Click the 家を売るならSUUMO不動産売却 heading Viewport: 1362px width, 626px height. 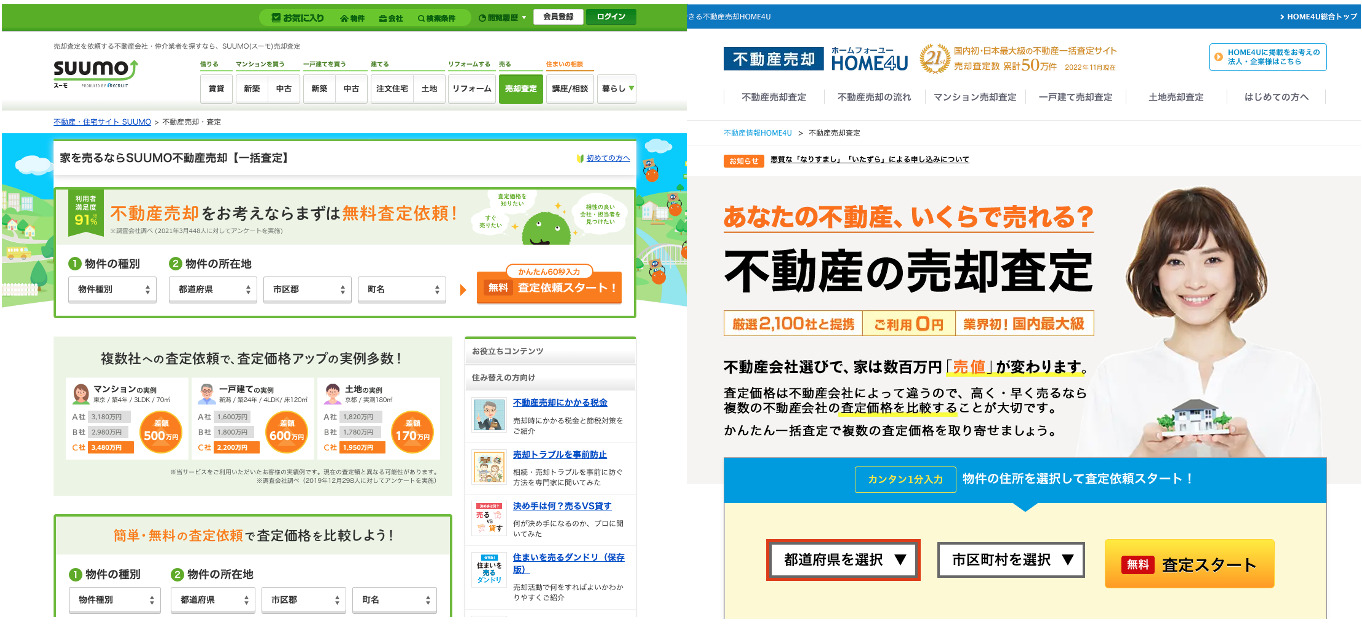(174, 157)
